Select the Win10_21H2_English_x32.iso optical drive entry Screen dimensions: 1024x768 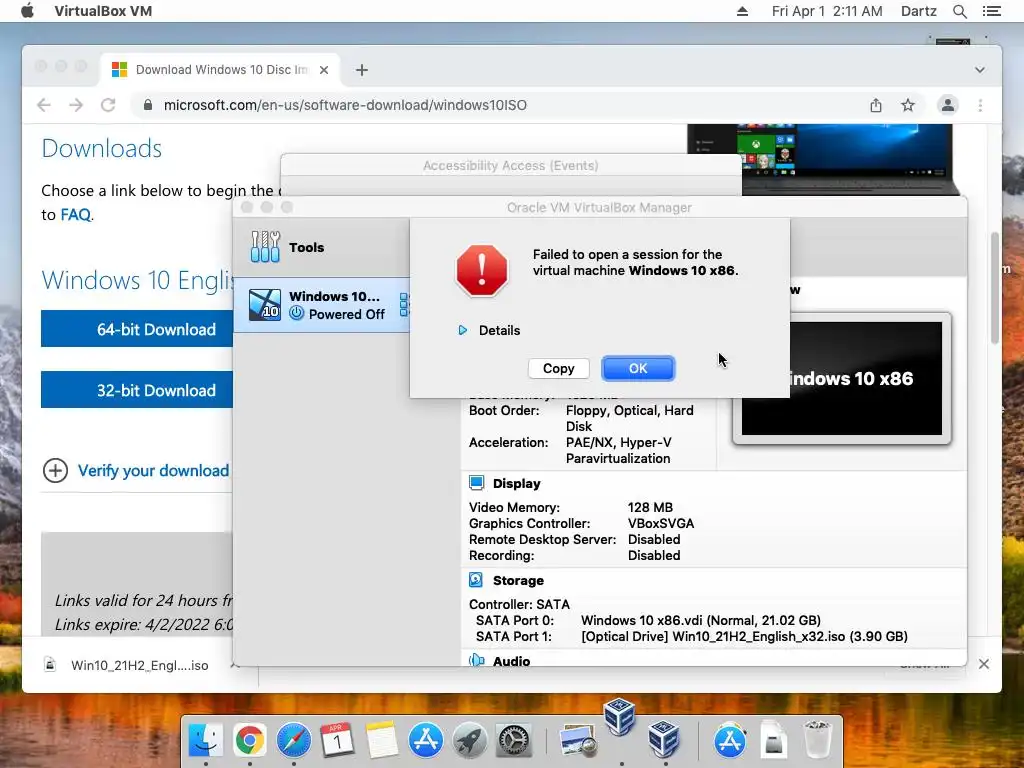coord(744,636)
